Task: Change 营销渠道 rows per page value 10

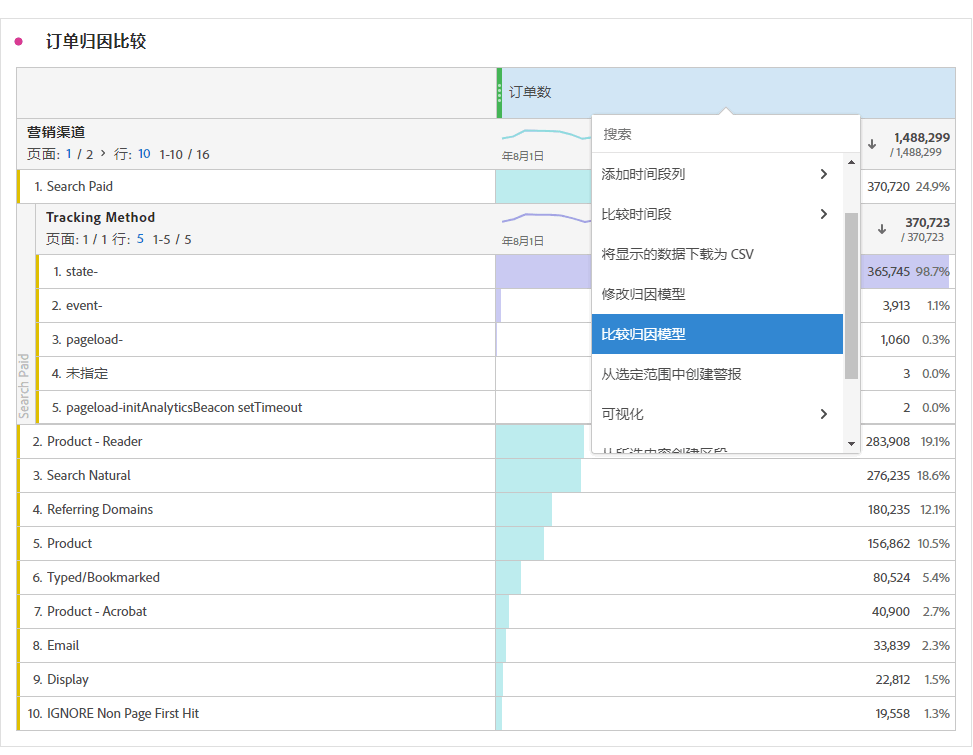Action: tap(144, 154)
